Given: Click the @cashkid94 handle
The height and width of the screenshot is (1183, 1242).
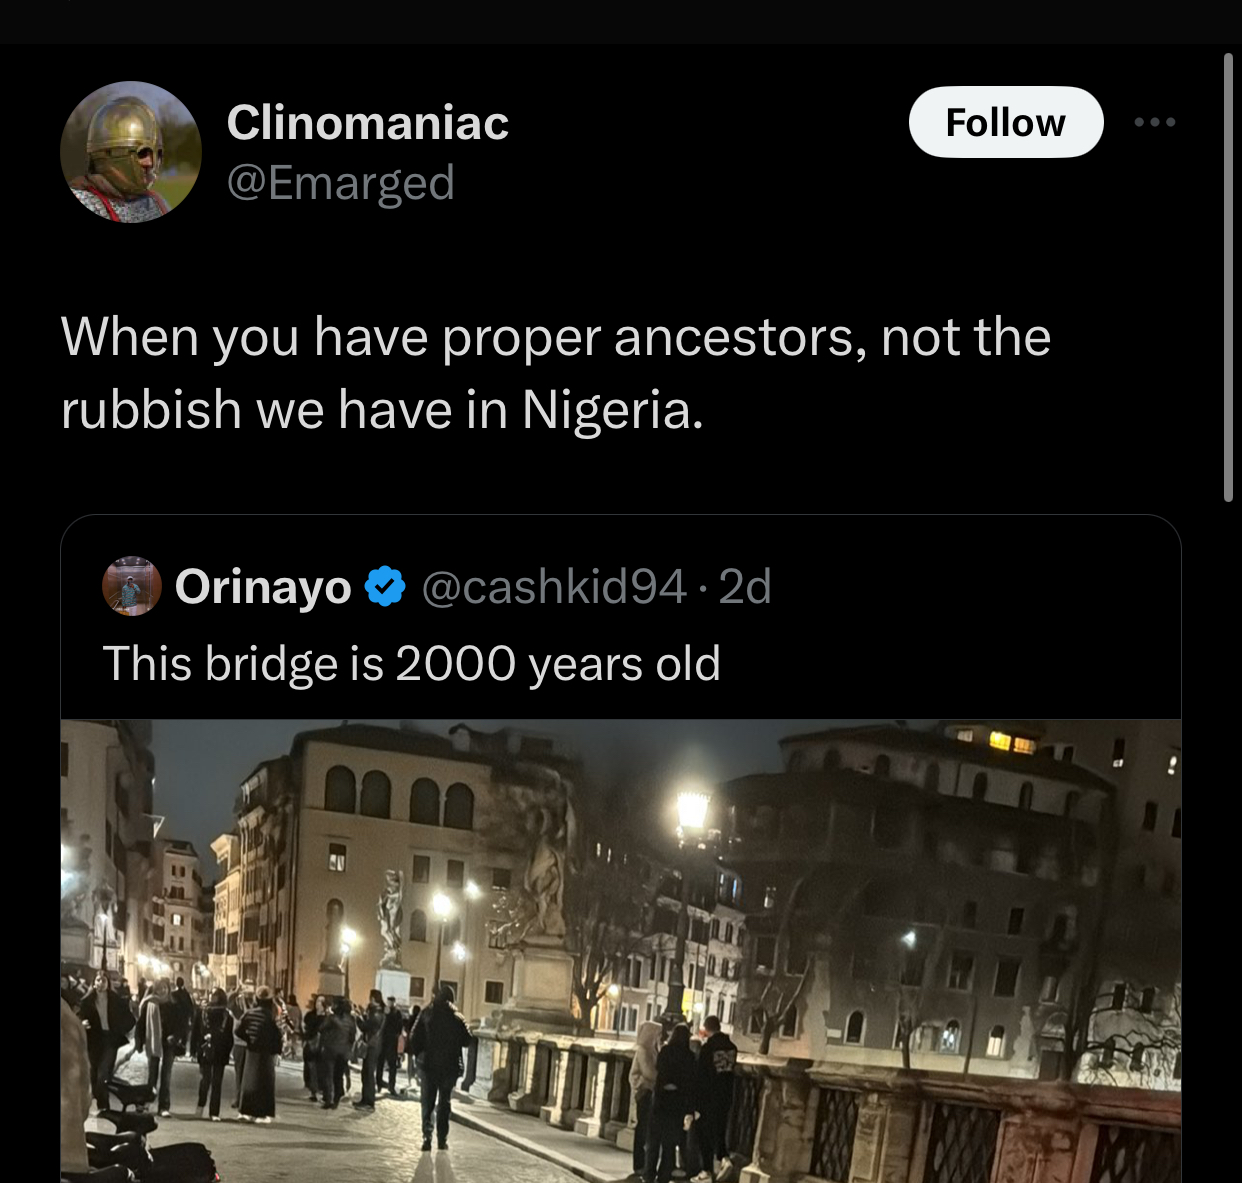Looking at the screenshot, I should pyautogui.click(x=554, y=586).
